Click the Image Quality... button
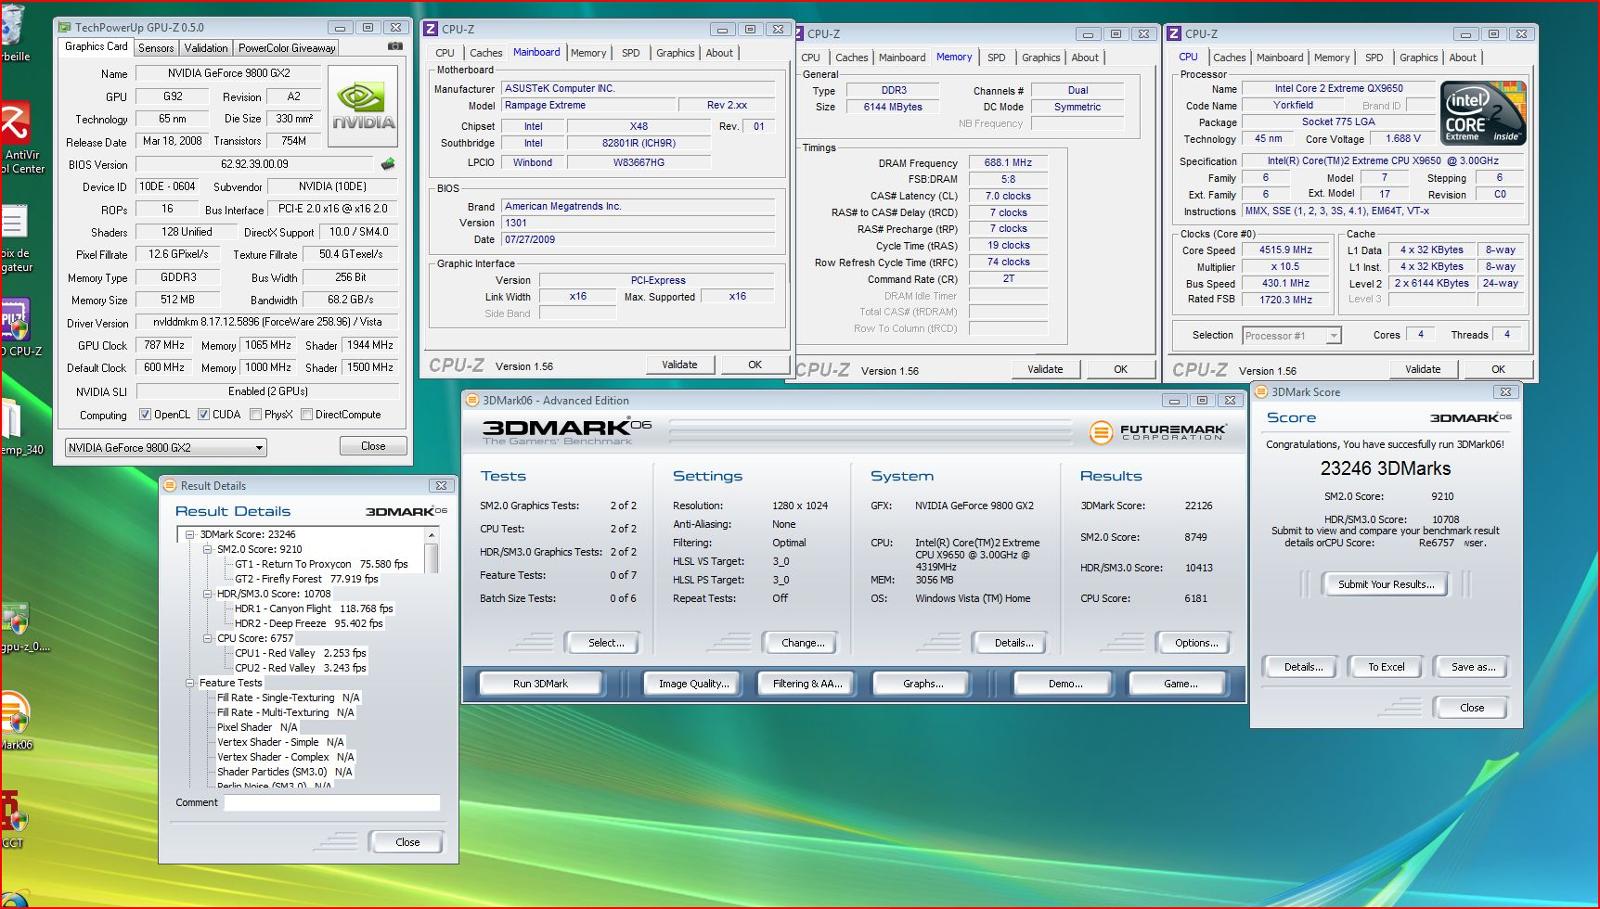The width and height of the screenshot is (1600, 909). pos(694,684)
